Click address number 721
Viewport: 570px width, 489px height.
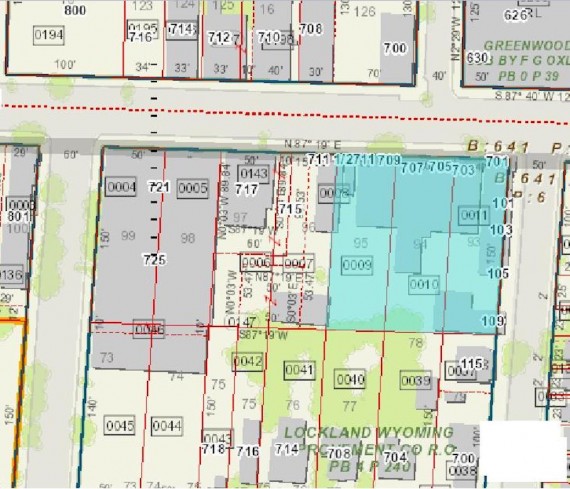159,187
